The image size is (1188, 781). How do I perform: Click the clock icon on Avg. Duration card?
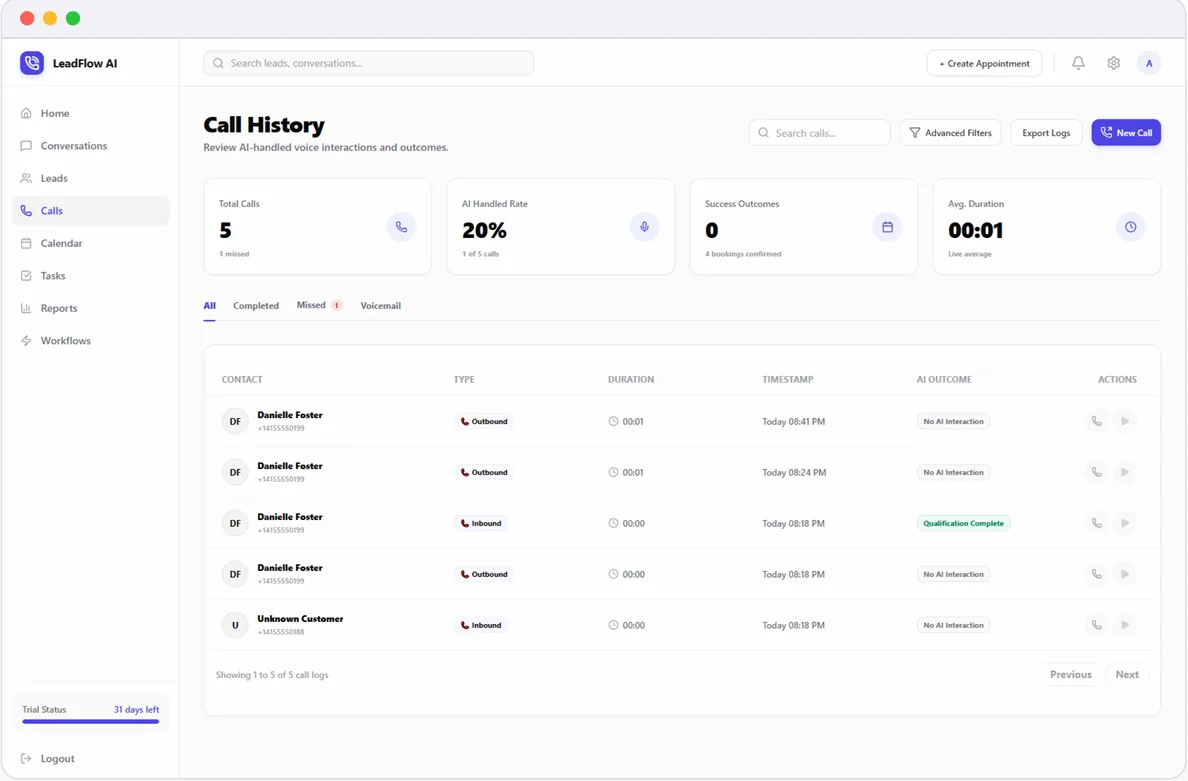pos(1130,227)
